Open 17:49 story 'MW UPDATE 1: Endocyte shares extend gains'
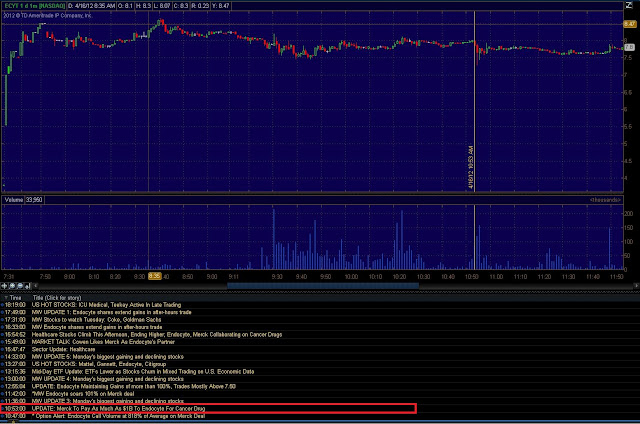This screenshot has width=640, height=424. tap(111, 312)
